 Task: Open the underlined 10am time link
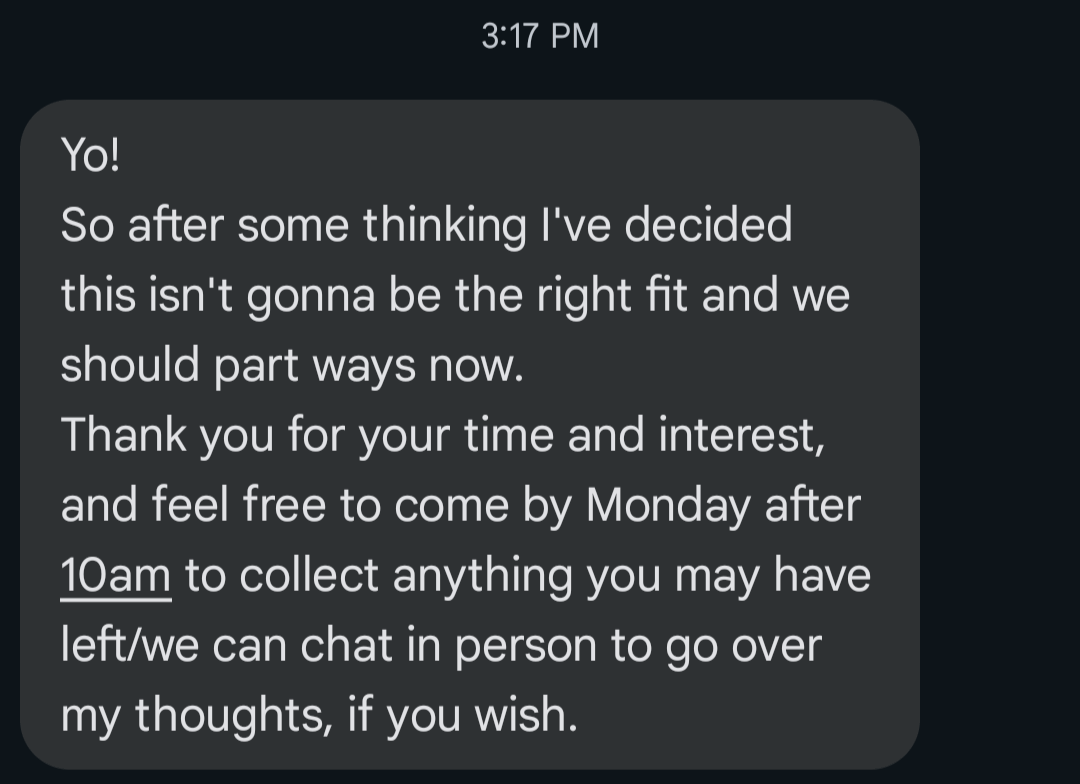point(116,575)
